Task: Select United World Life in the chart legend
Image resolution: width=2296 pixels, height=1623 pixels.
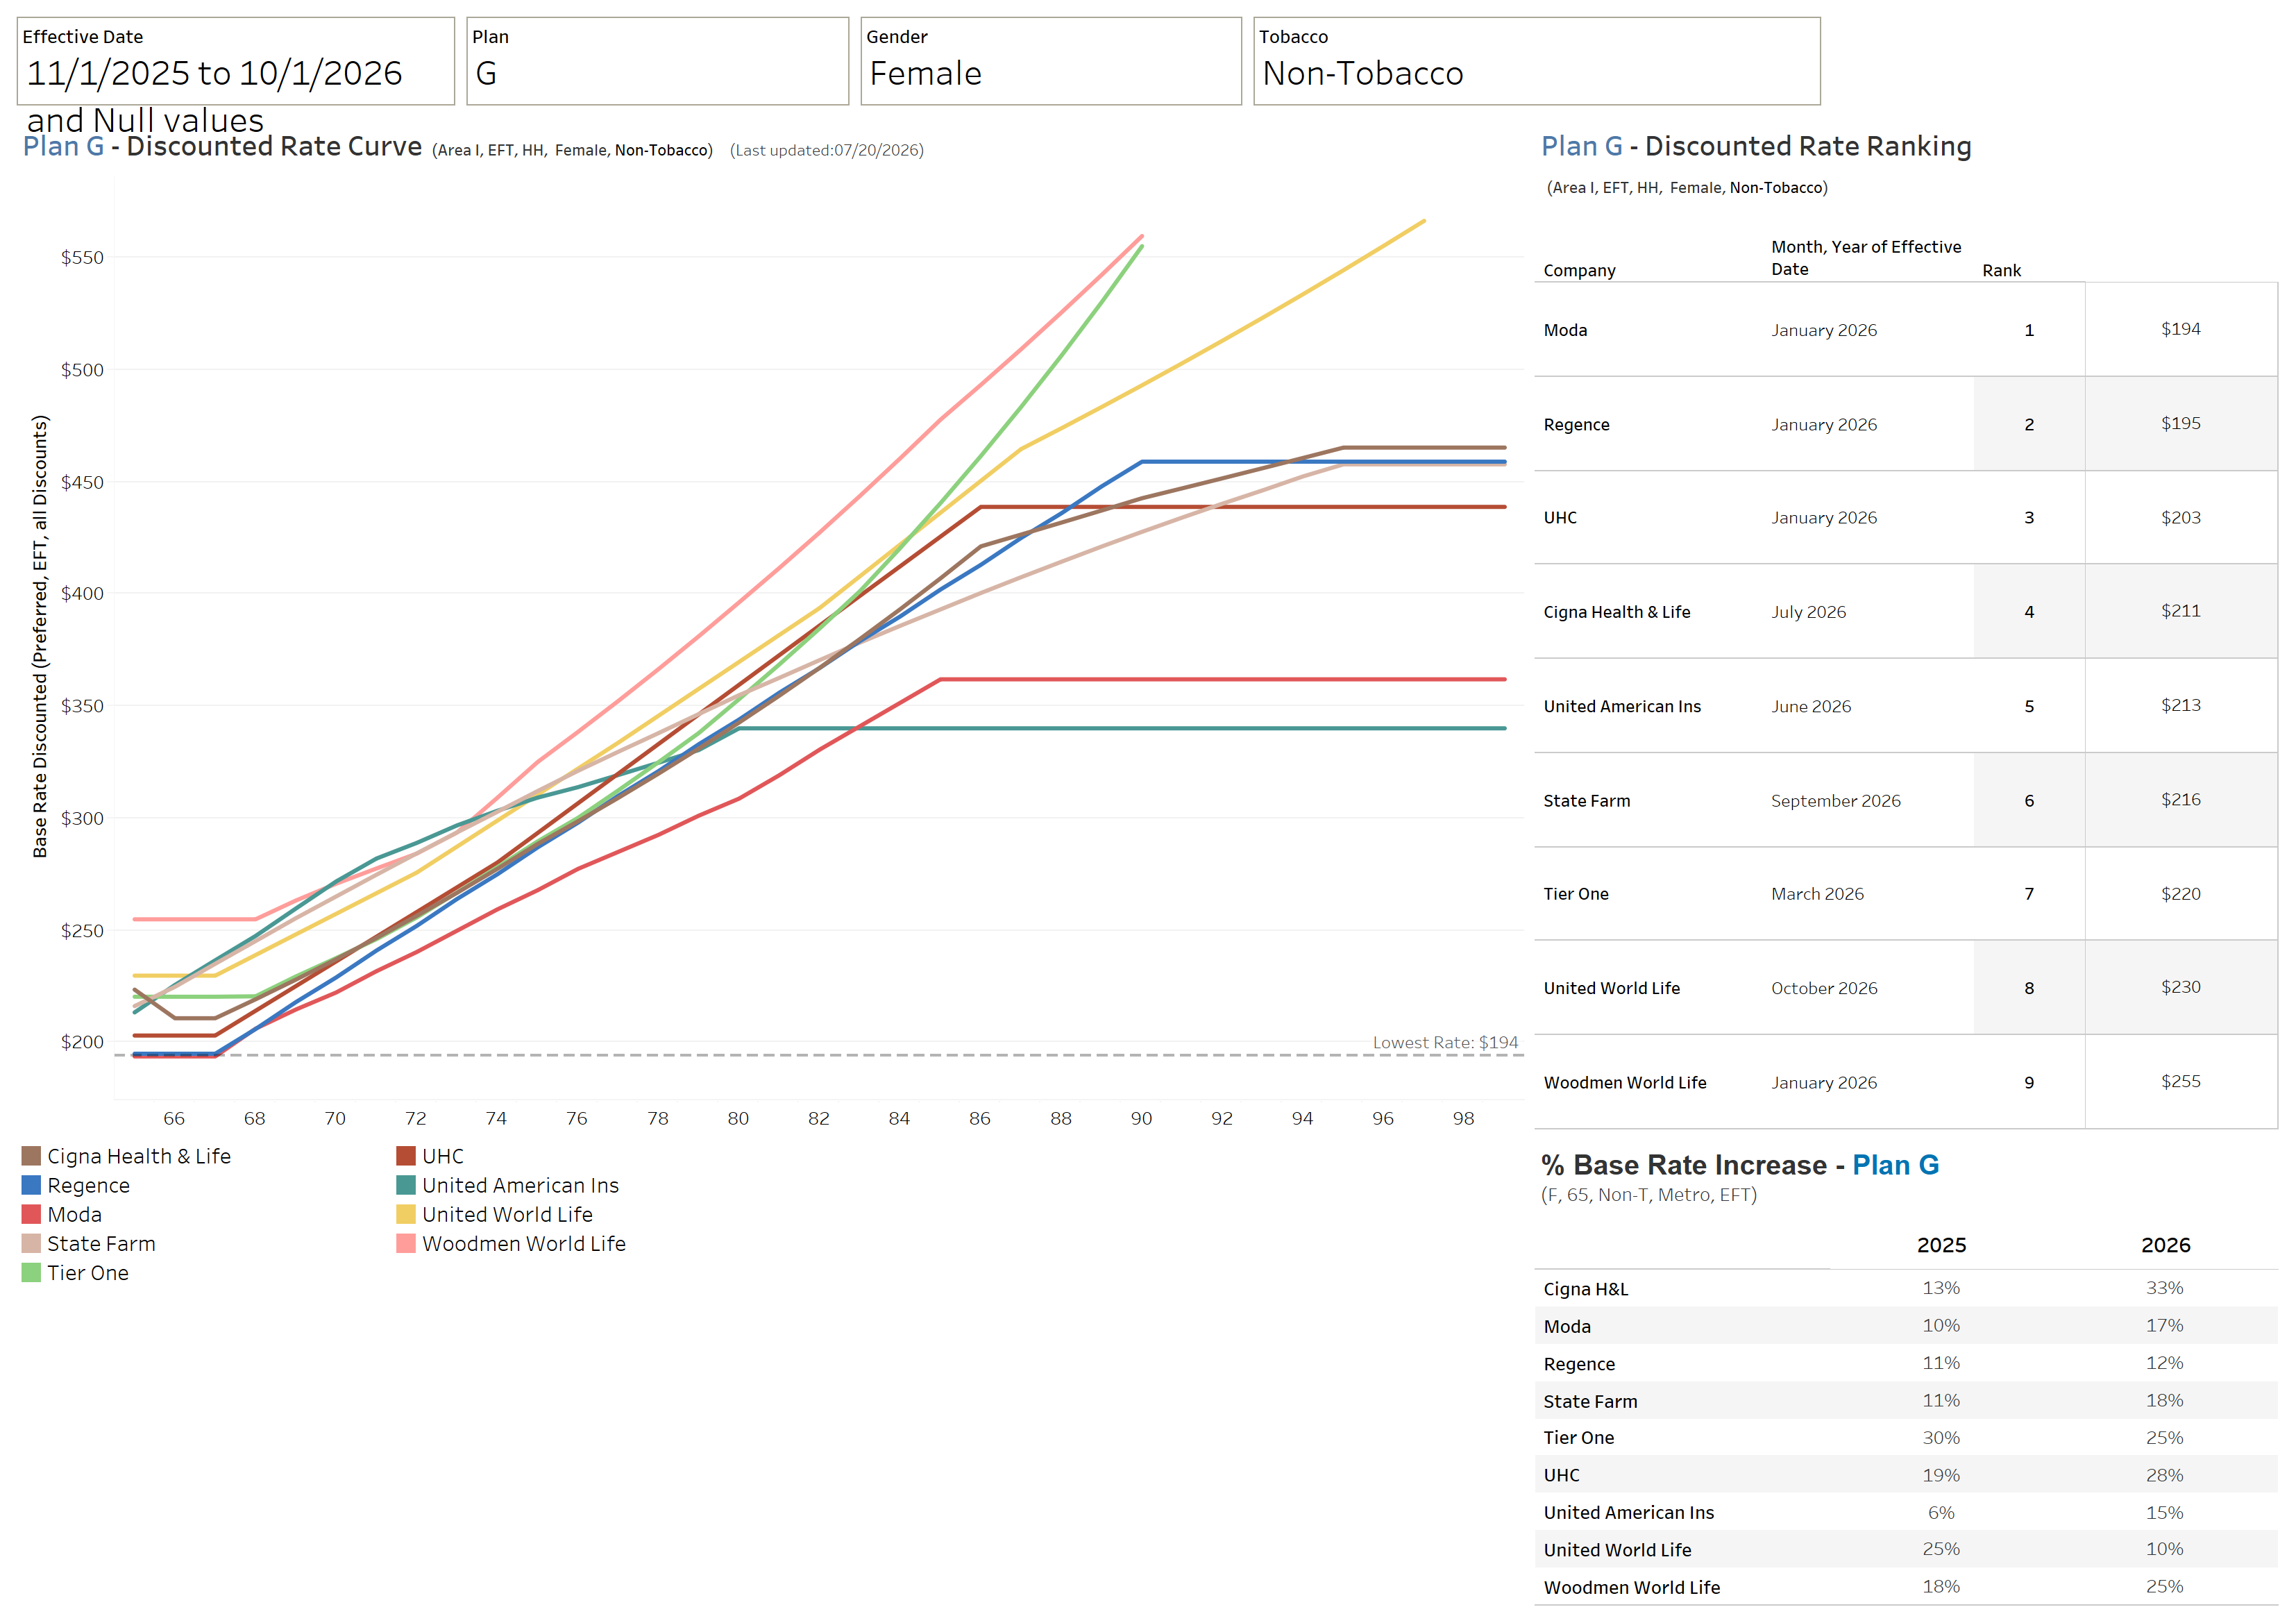Action: point(507,1214)
